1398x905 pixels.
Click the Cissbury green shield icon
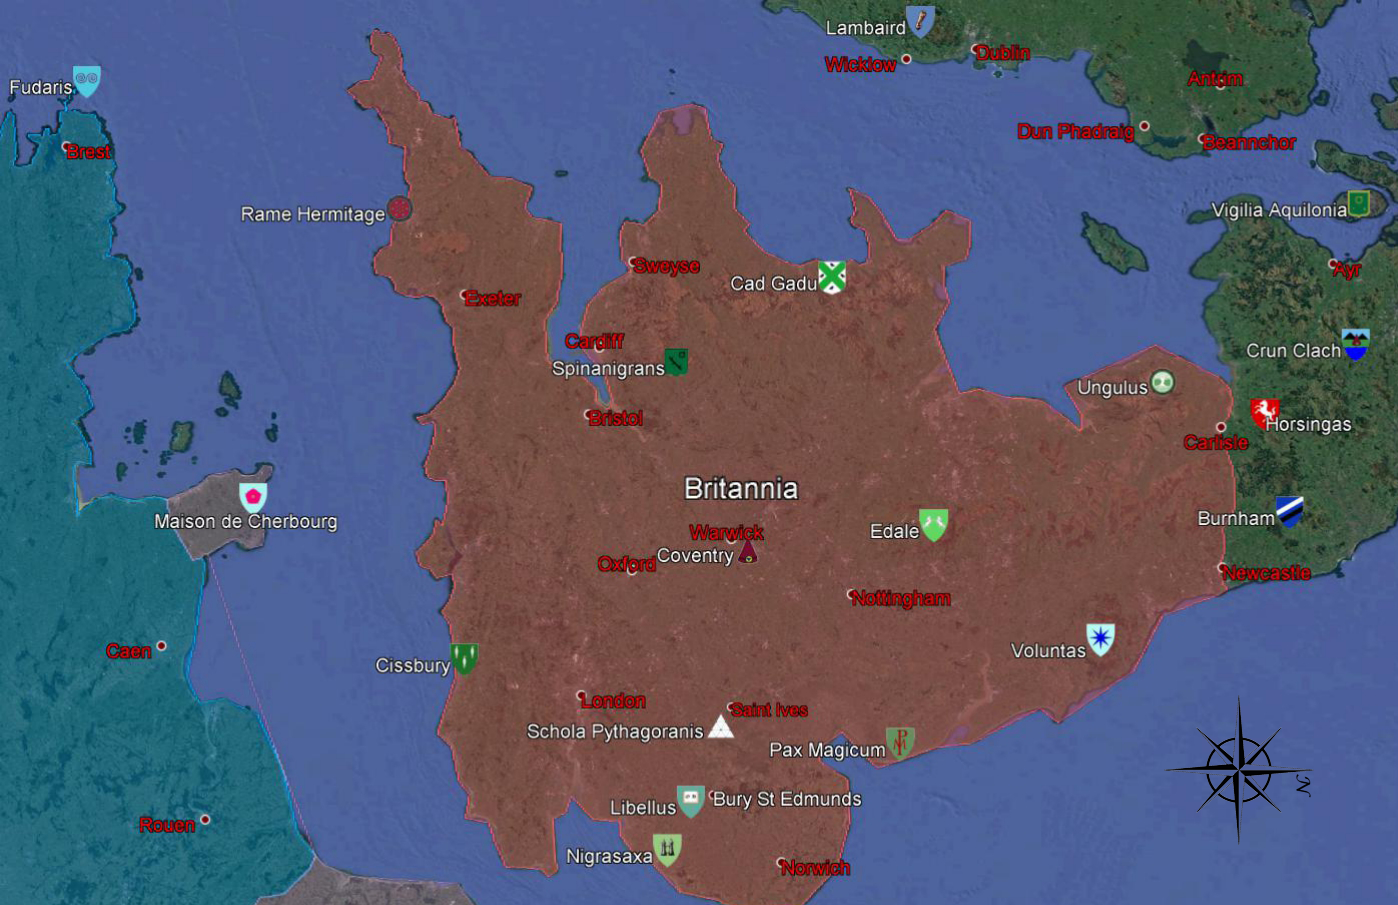(x=463, y=658)
